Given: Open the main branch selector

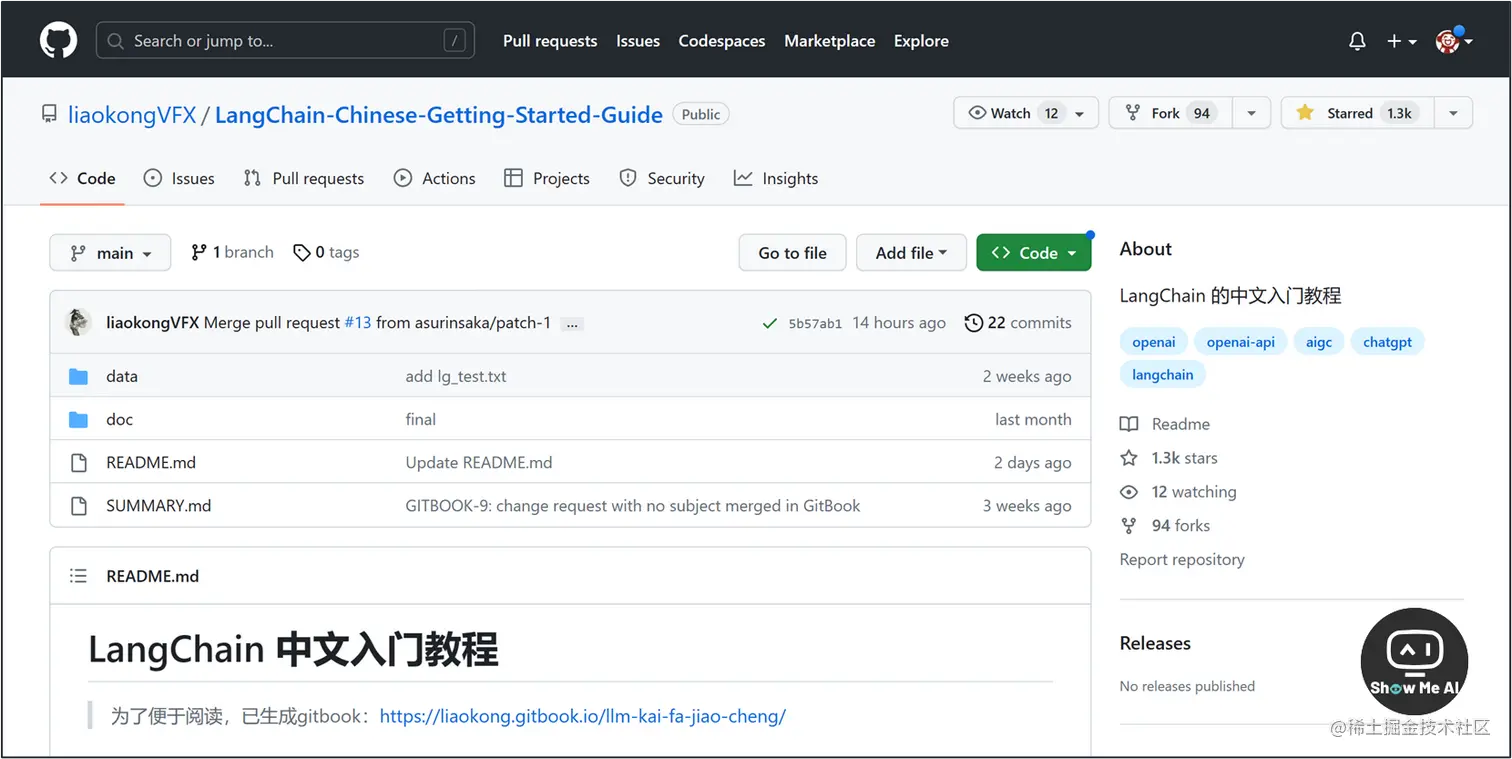Looking at the screenshot, I should coord(110,253).
